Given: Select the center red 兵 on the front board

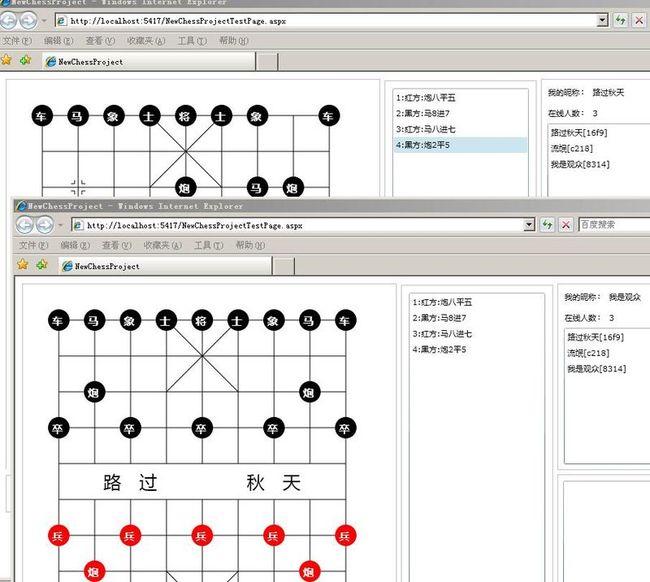Looking at the screenshot, I should [x=202, y=536].
